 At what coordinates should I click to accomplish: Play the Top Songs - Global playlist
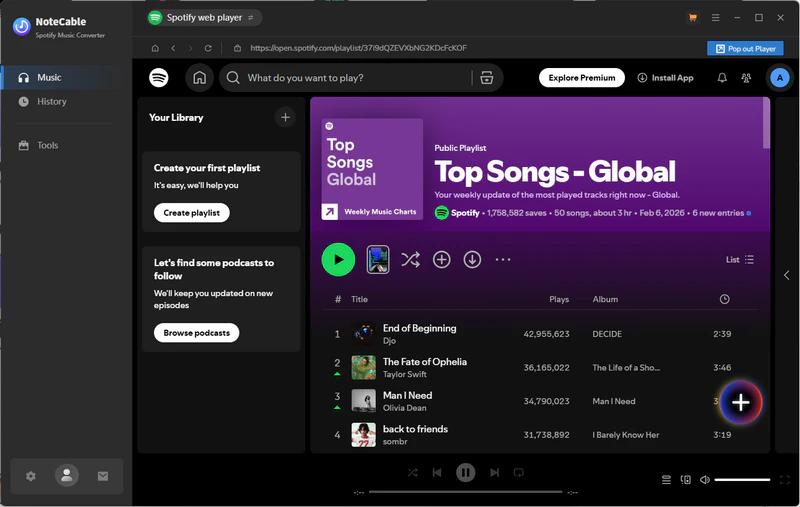(338, 260)
